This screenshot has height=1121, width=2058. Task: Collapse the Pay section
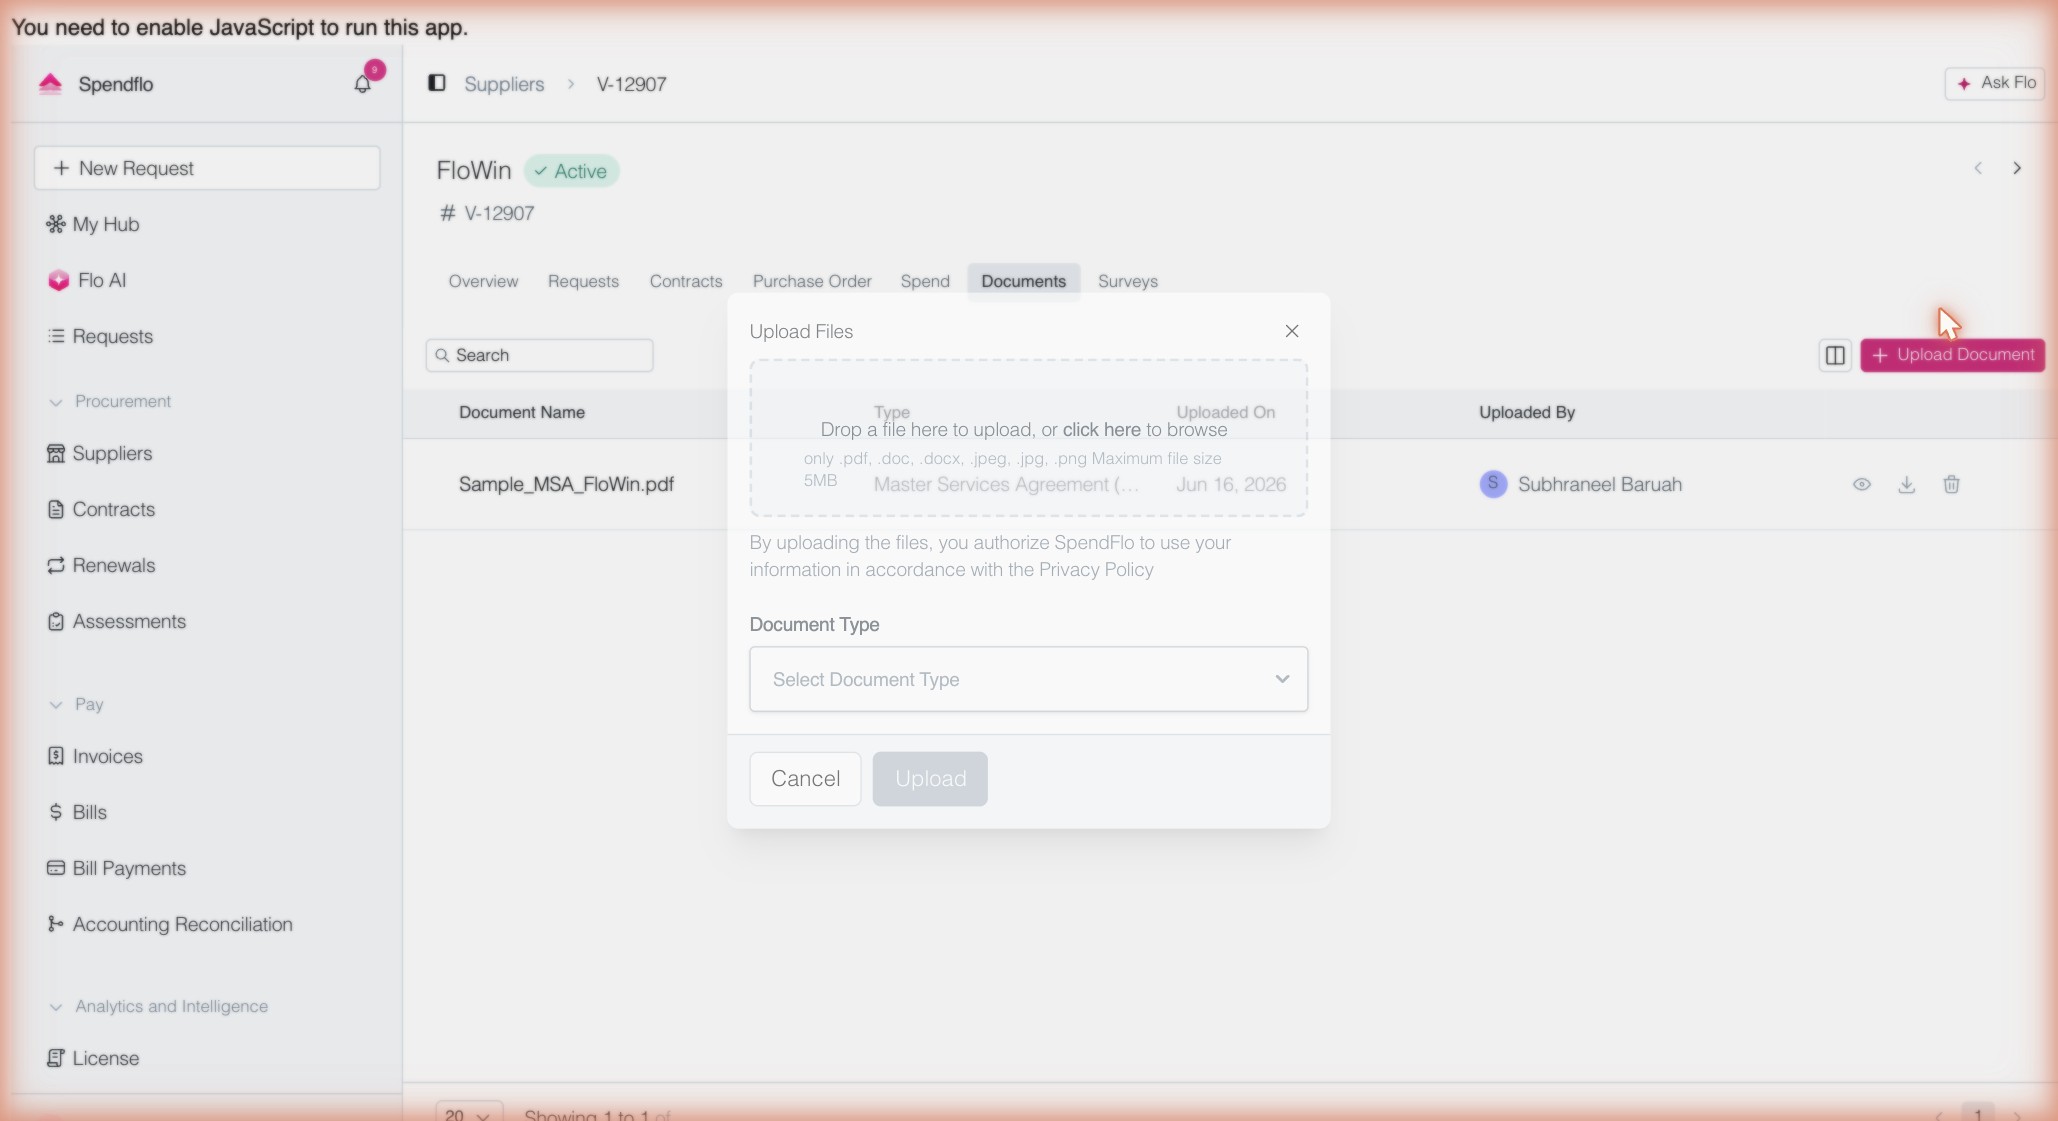click(x=76, y=704)
